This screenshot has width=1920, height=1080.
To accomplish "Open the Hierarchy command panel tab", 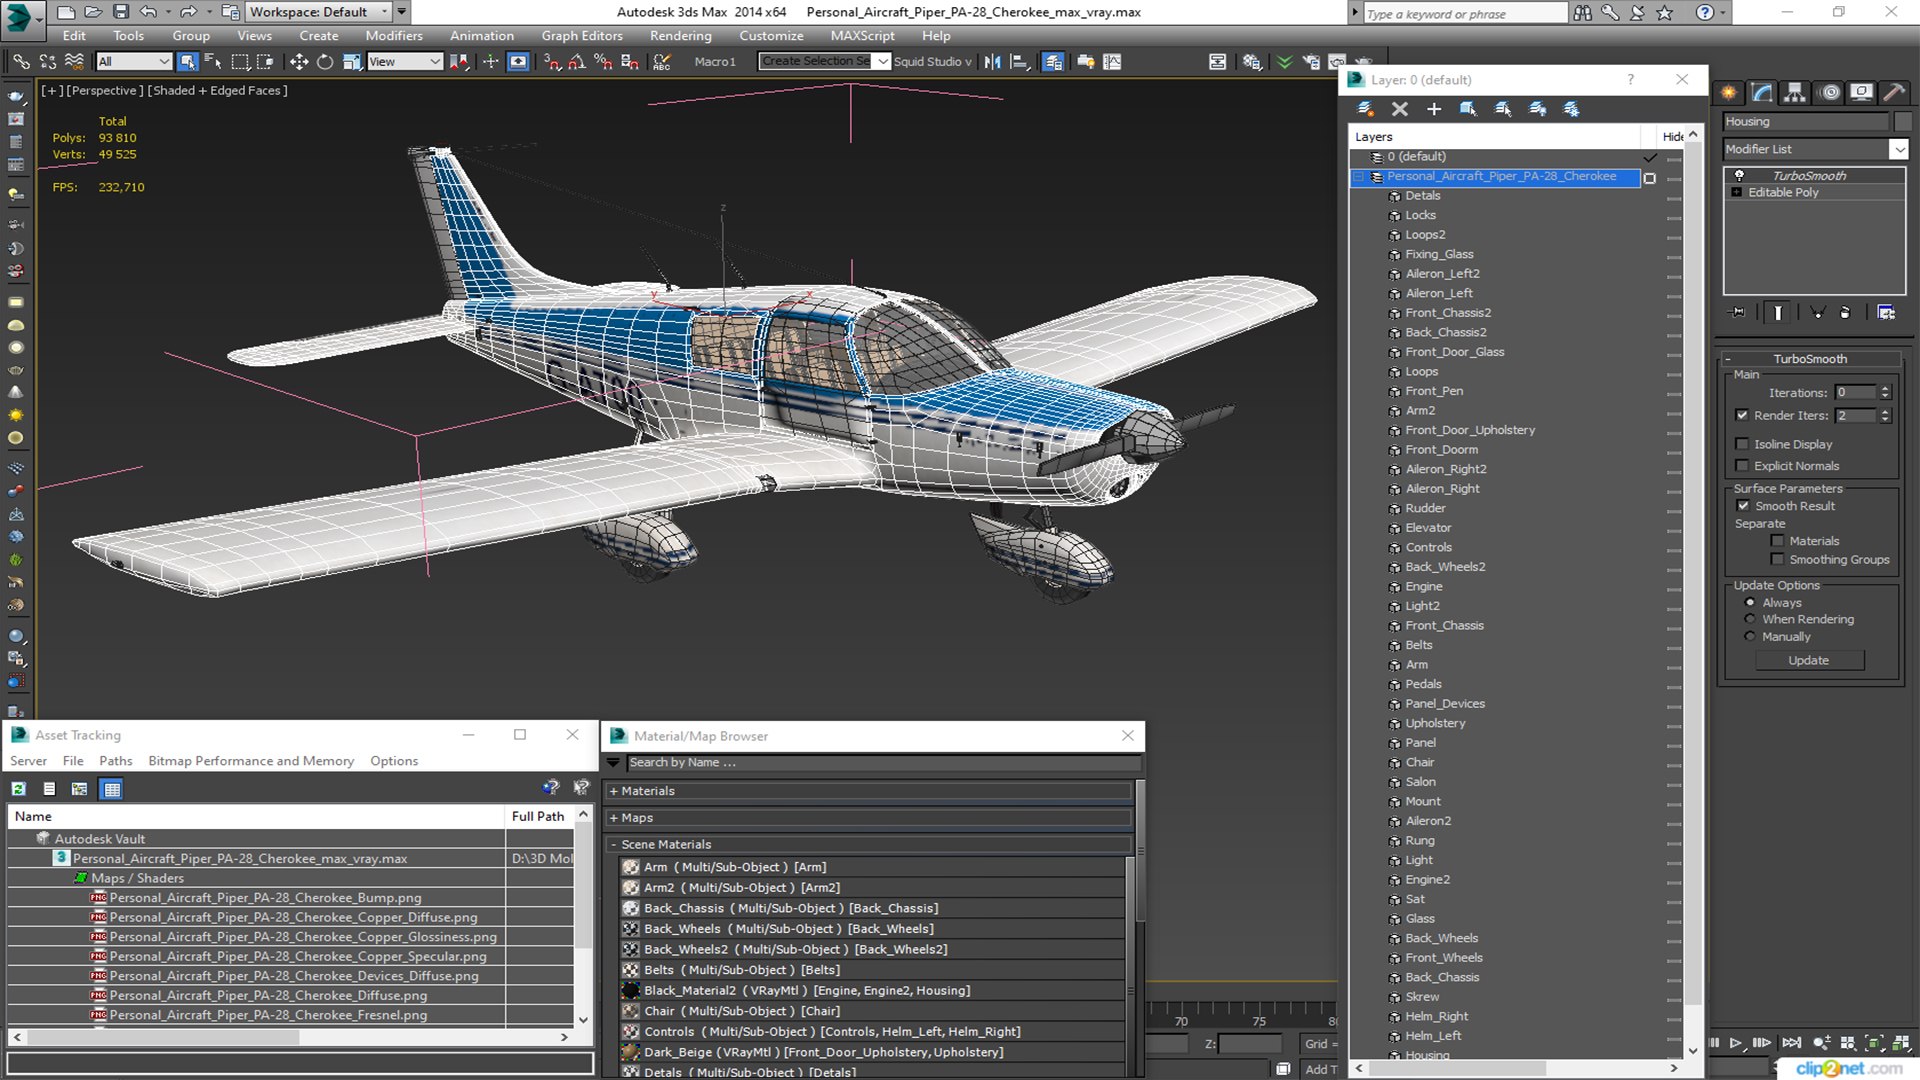I will click(x=1795, y=93).
